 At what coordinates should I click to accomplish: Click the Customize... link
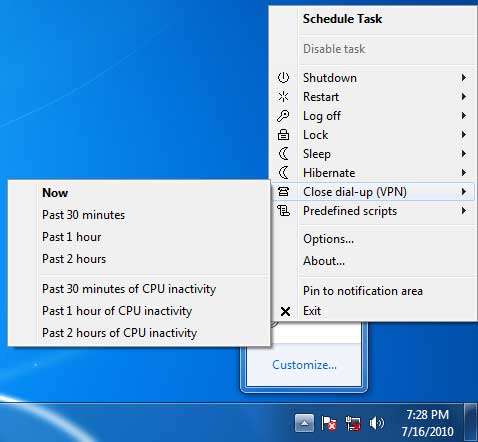[x=304, y=365]
